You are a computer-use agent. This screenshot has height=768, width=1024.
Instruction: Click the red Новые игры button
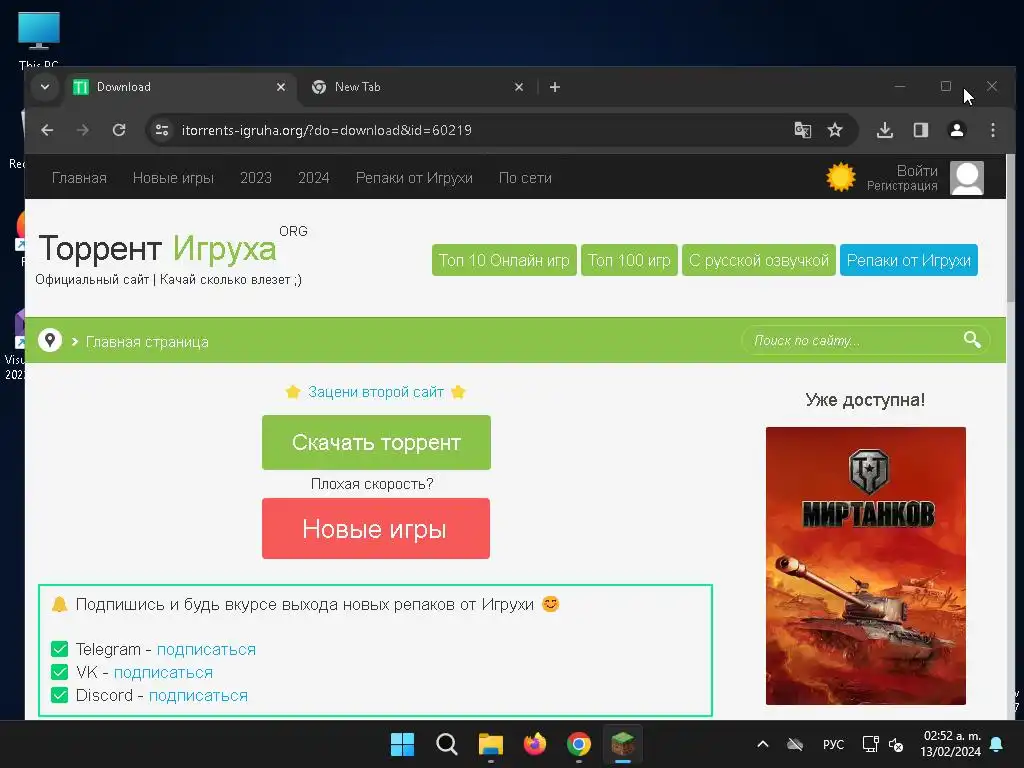click(376, 528)
